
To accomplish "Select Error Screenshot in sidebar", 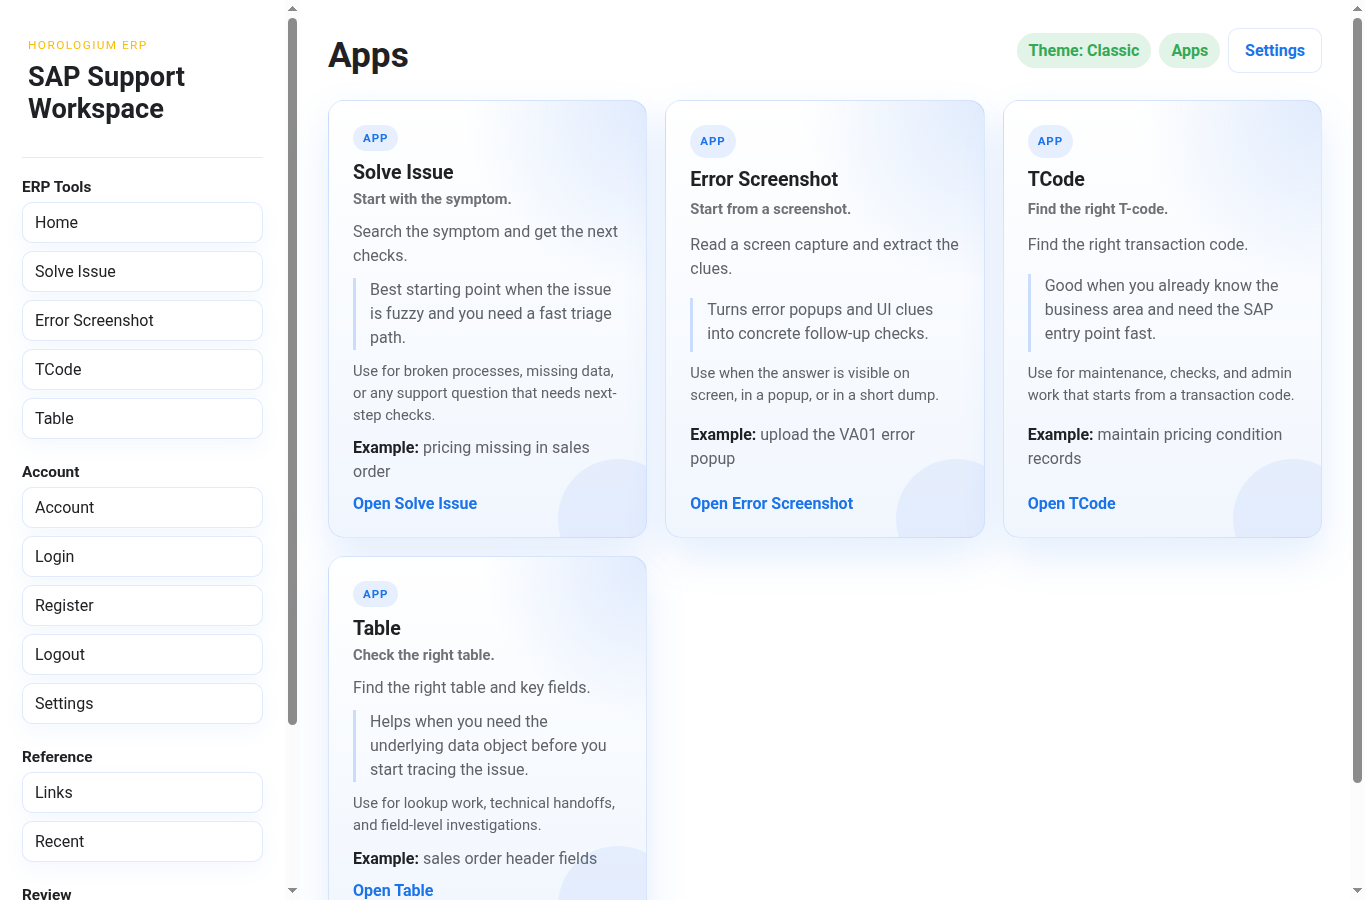I will [142, 320].
